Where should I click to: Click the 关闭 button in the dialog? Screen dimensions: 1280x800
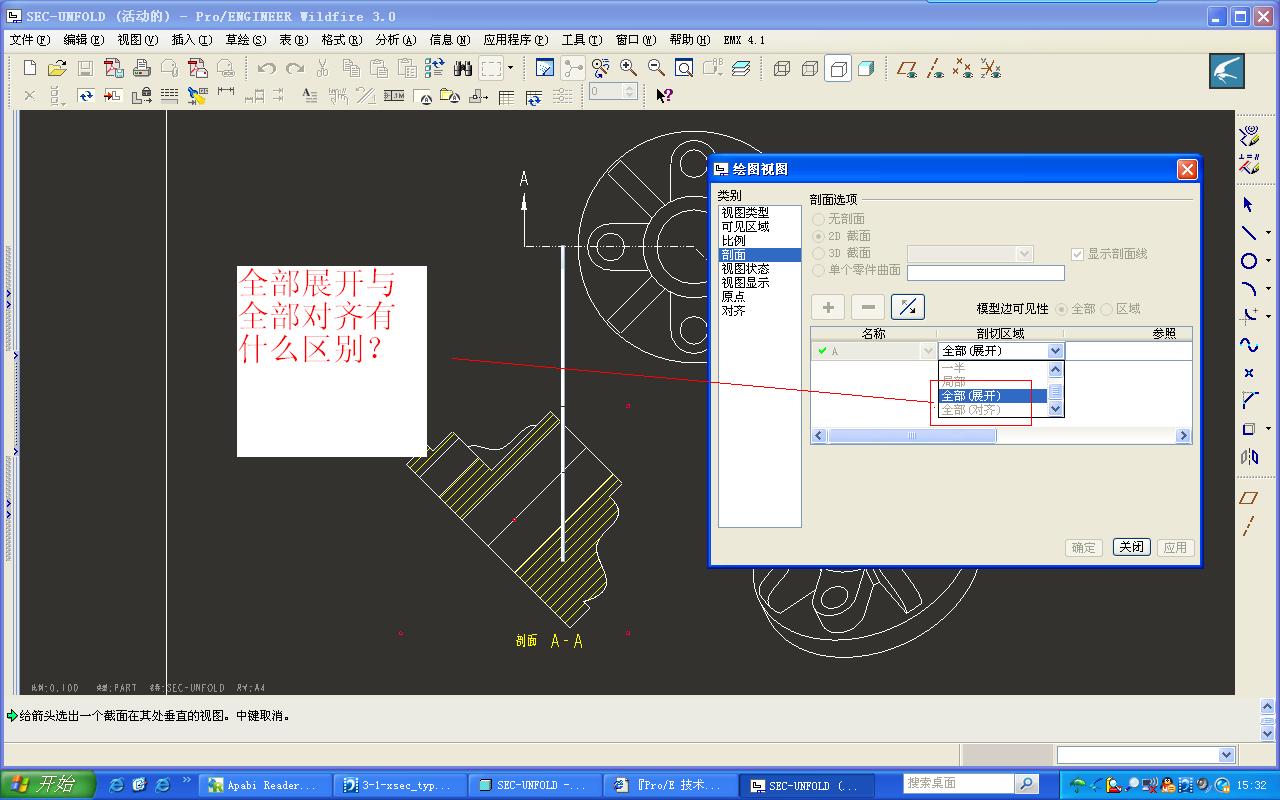point(1131,547)
